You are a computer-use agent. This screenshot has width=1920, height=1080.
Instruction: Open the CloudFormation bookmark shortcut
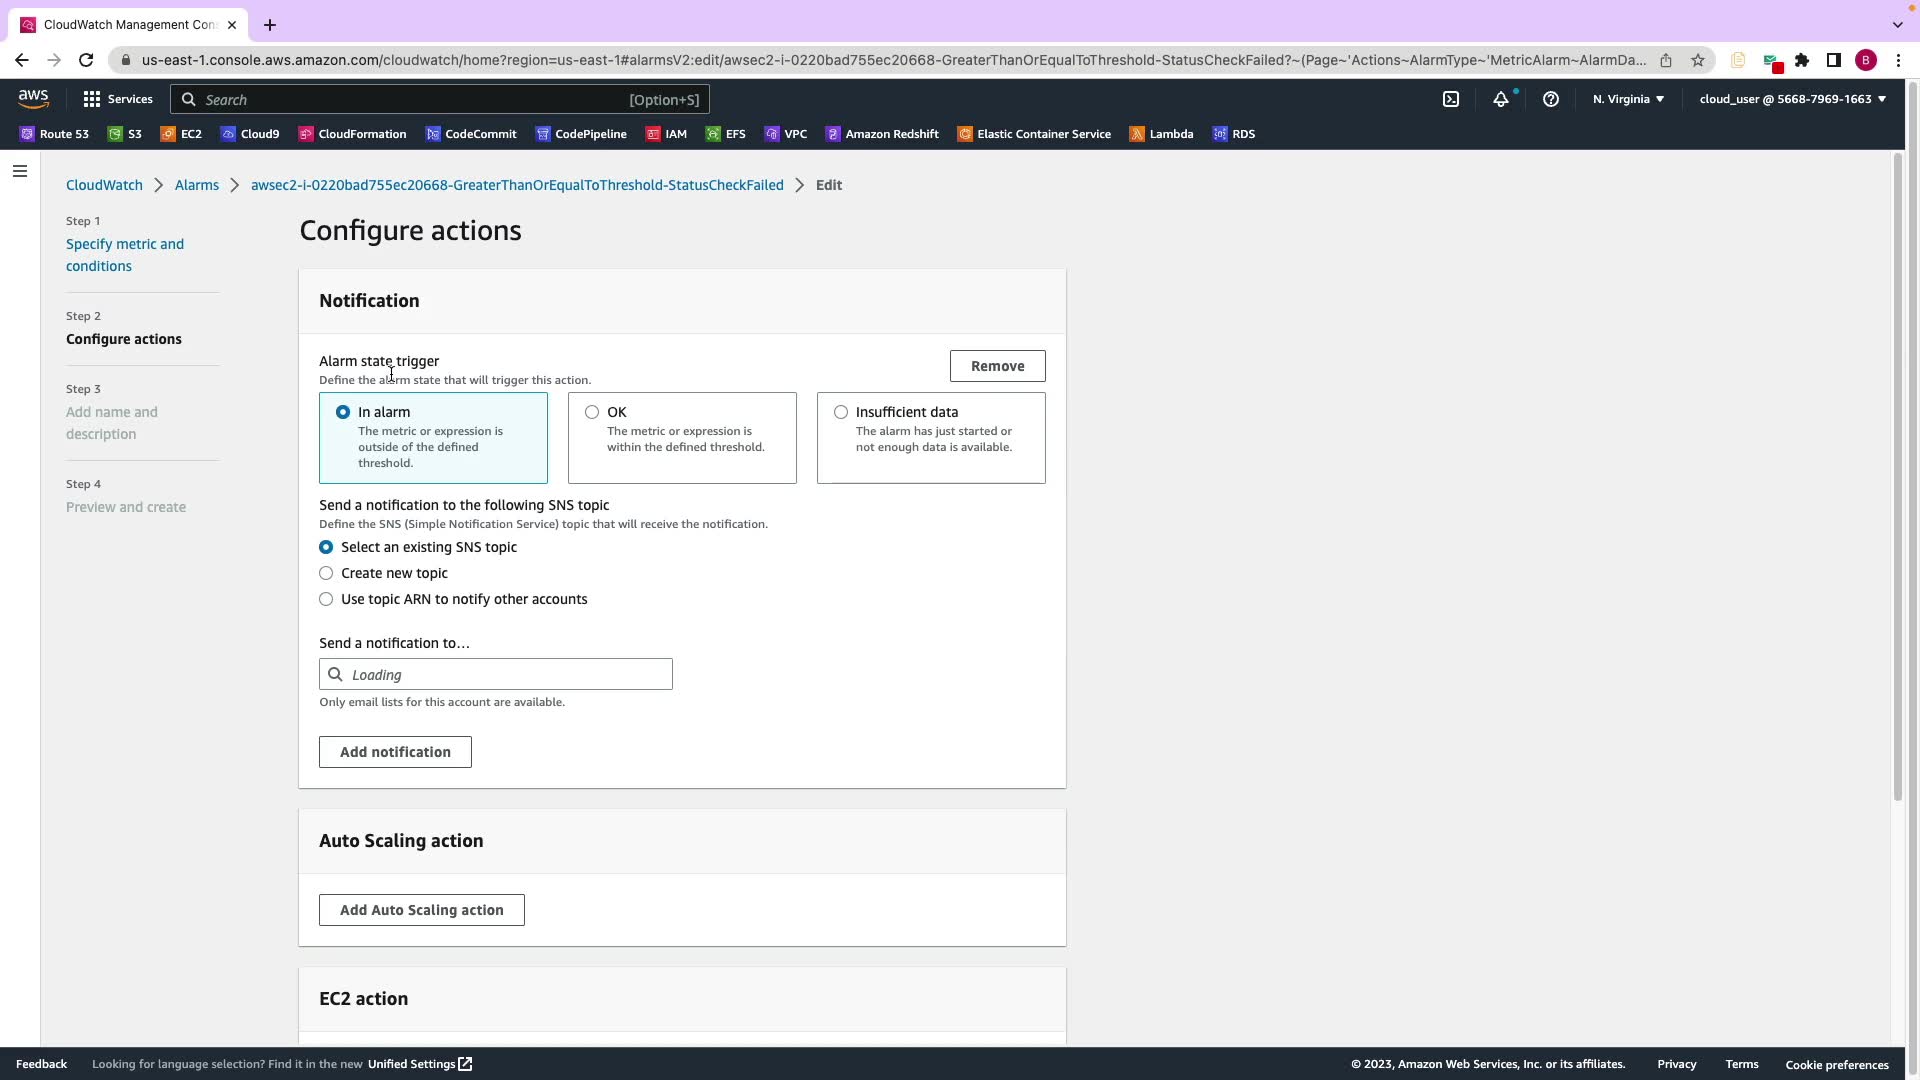352,134
